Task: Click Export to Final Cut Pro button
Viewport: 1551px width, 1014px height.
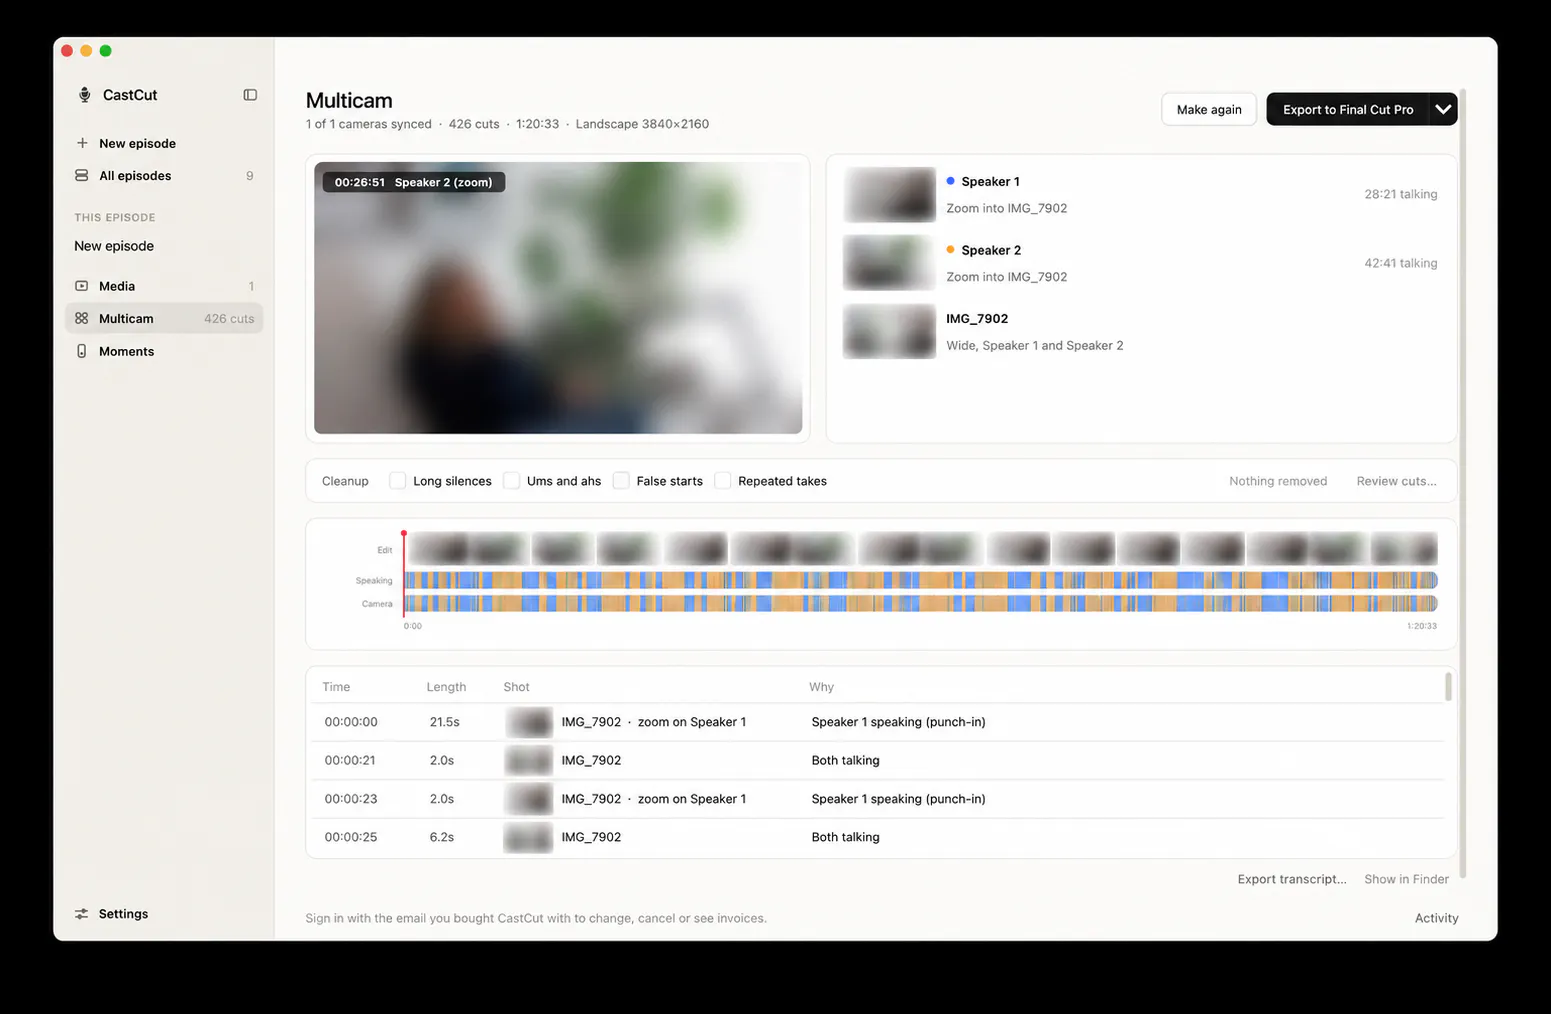Action: tap(1348, 109)
